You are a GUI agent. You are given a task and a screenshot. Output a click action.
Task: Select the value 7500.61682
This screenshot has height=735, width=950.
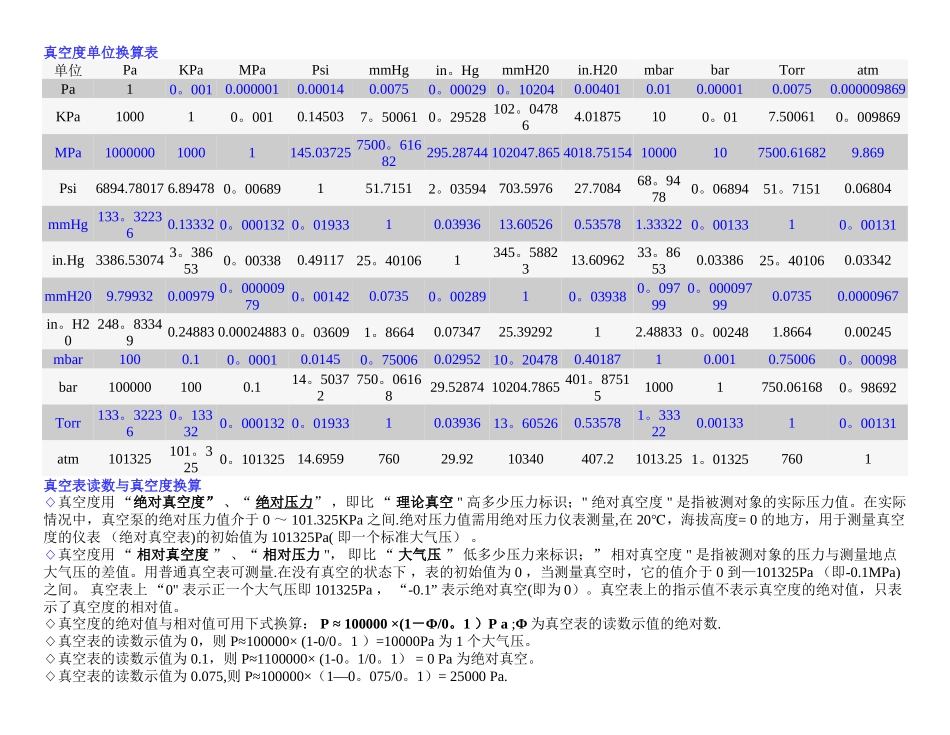coord(791,153)
